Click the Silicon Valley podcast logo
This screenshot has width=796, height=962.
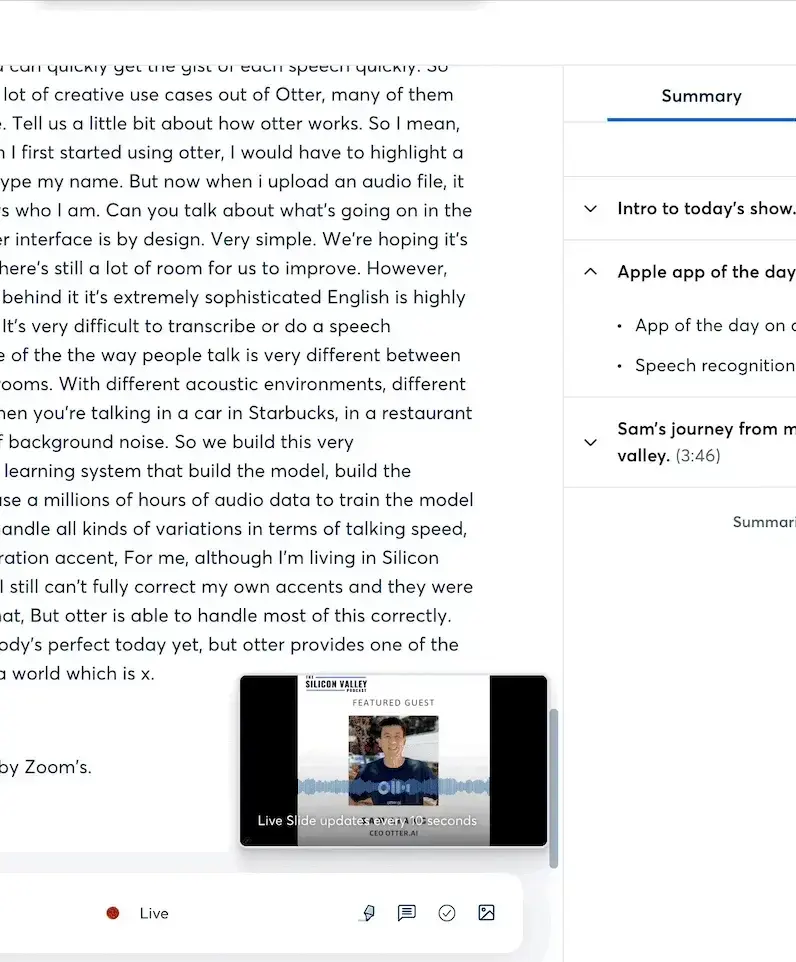click(336, 684)
